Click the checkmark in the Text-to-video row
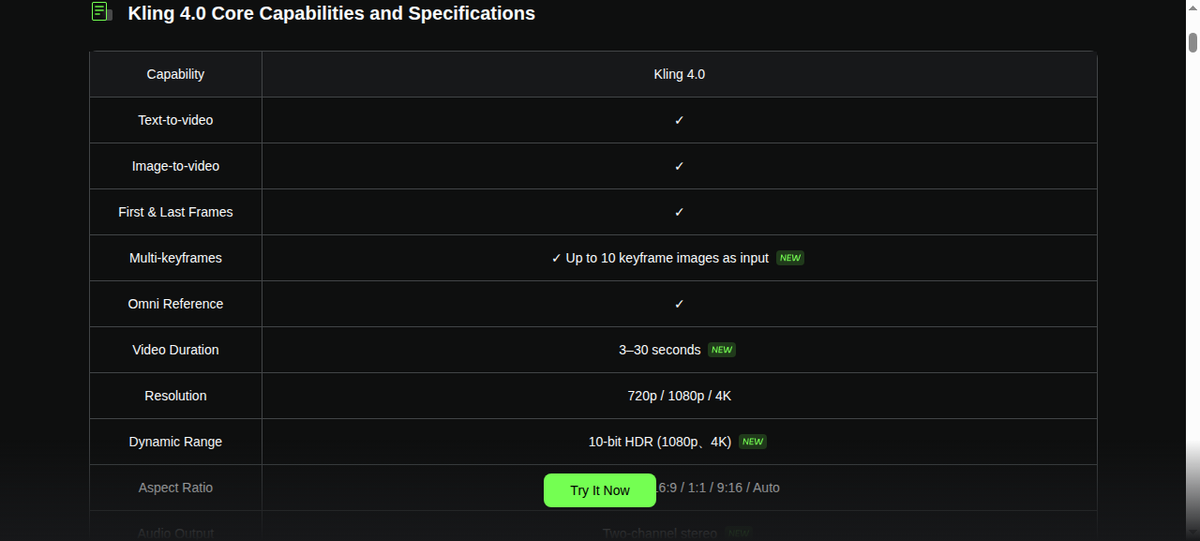The height and width of the screenshot is (541, 1200). (x=679, y=120)
